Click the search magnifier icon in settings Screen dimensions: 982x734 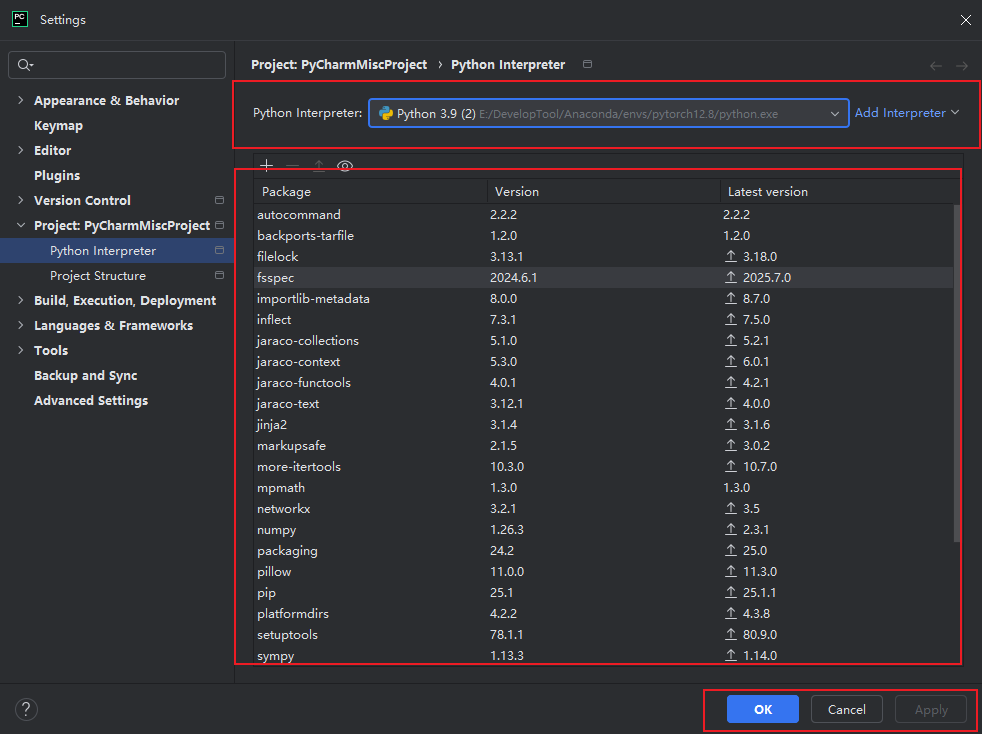[x=25, y=65]
